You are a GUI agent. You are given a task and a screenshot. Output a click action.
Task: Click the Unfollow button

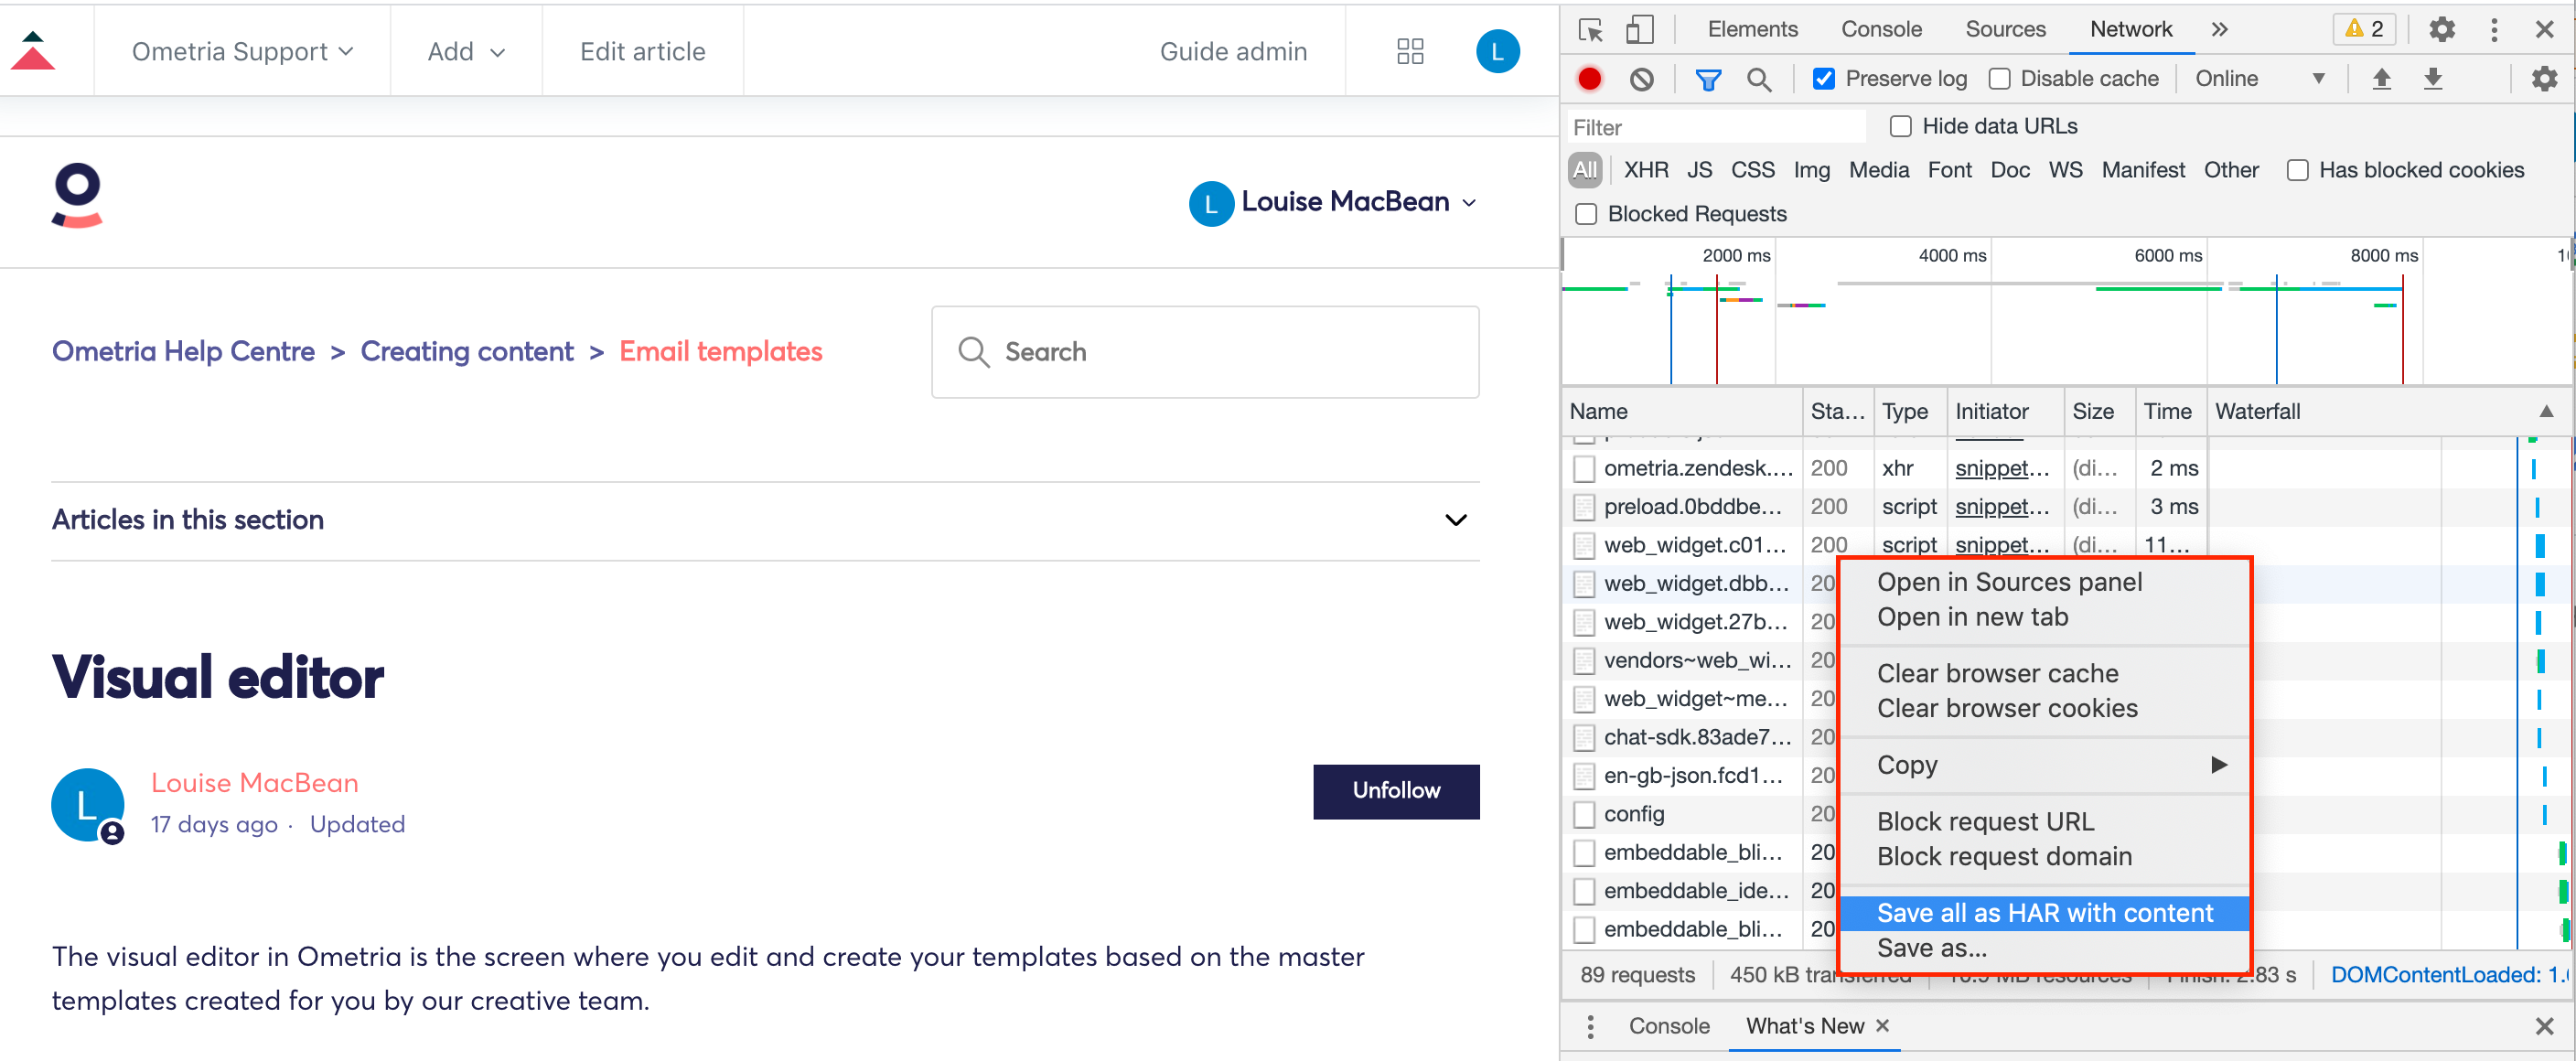[x=1395, y=791]
